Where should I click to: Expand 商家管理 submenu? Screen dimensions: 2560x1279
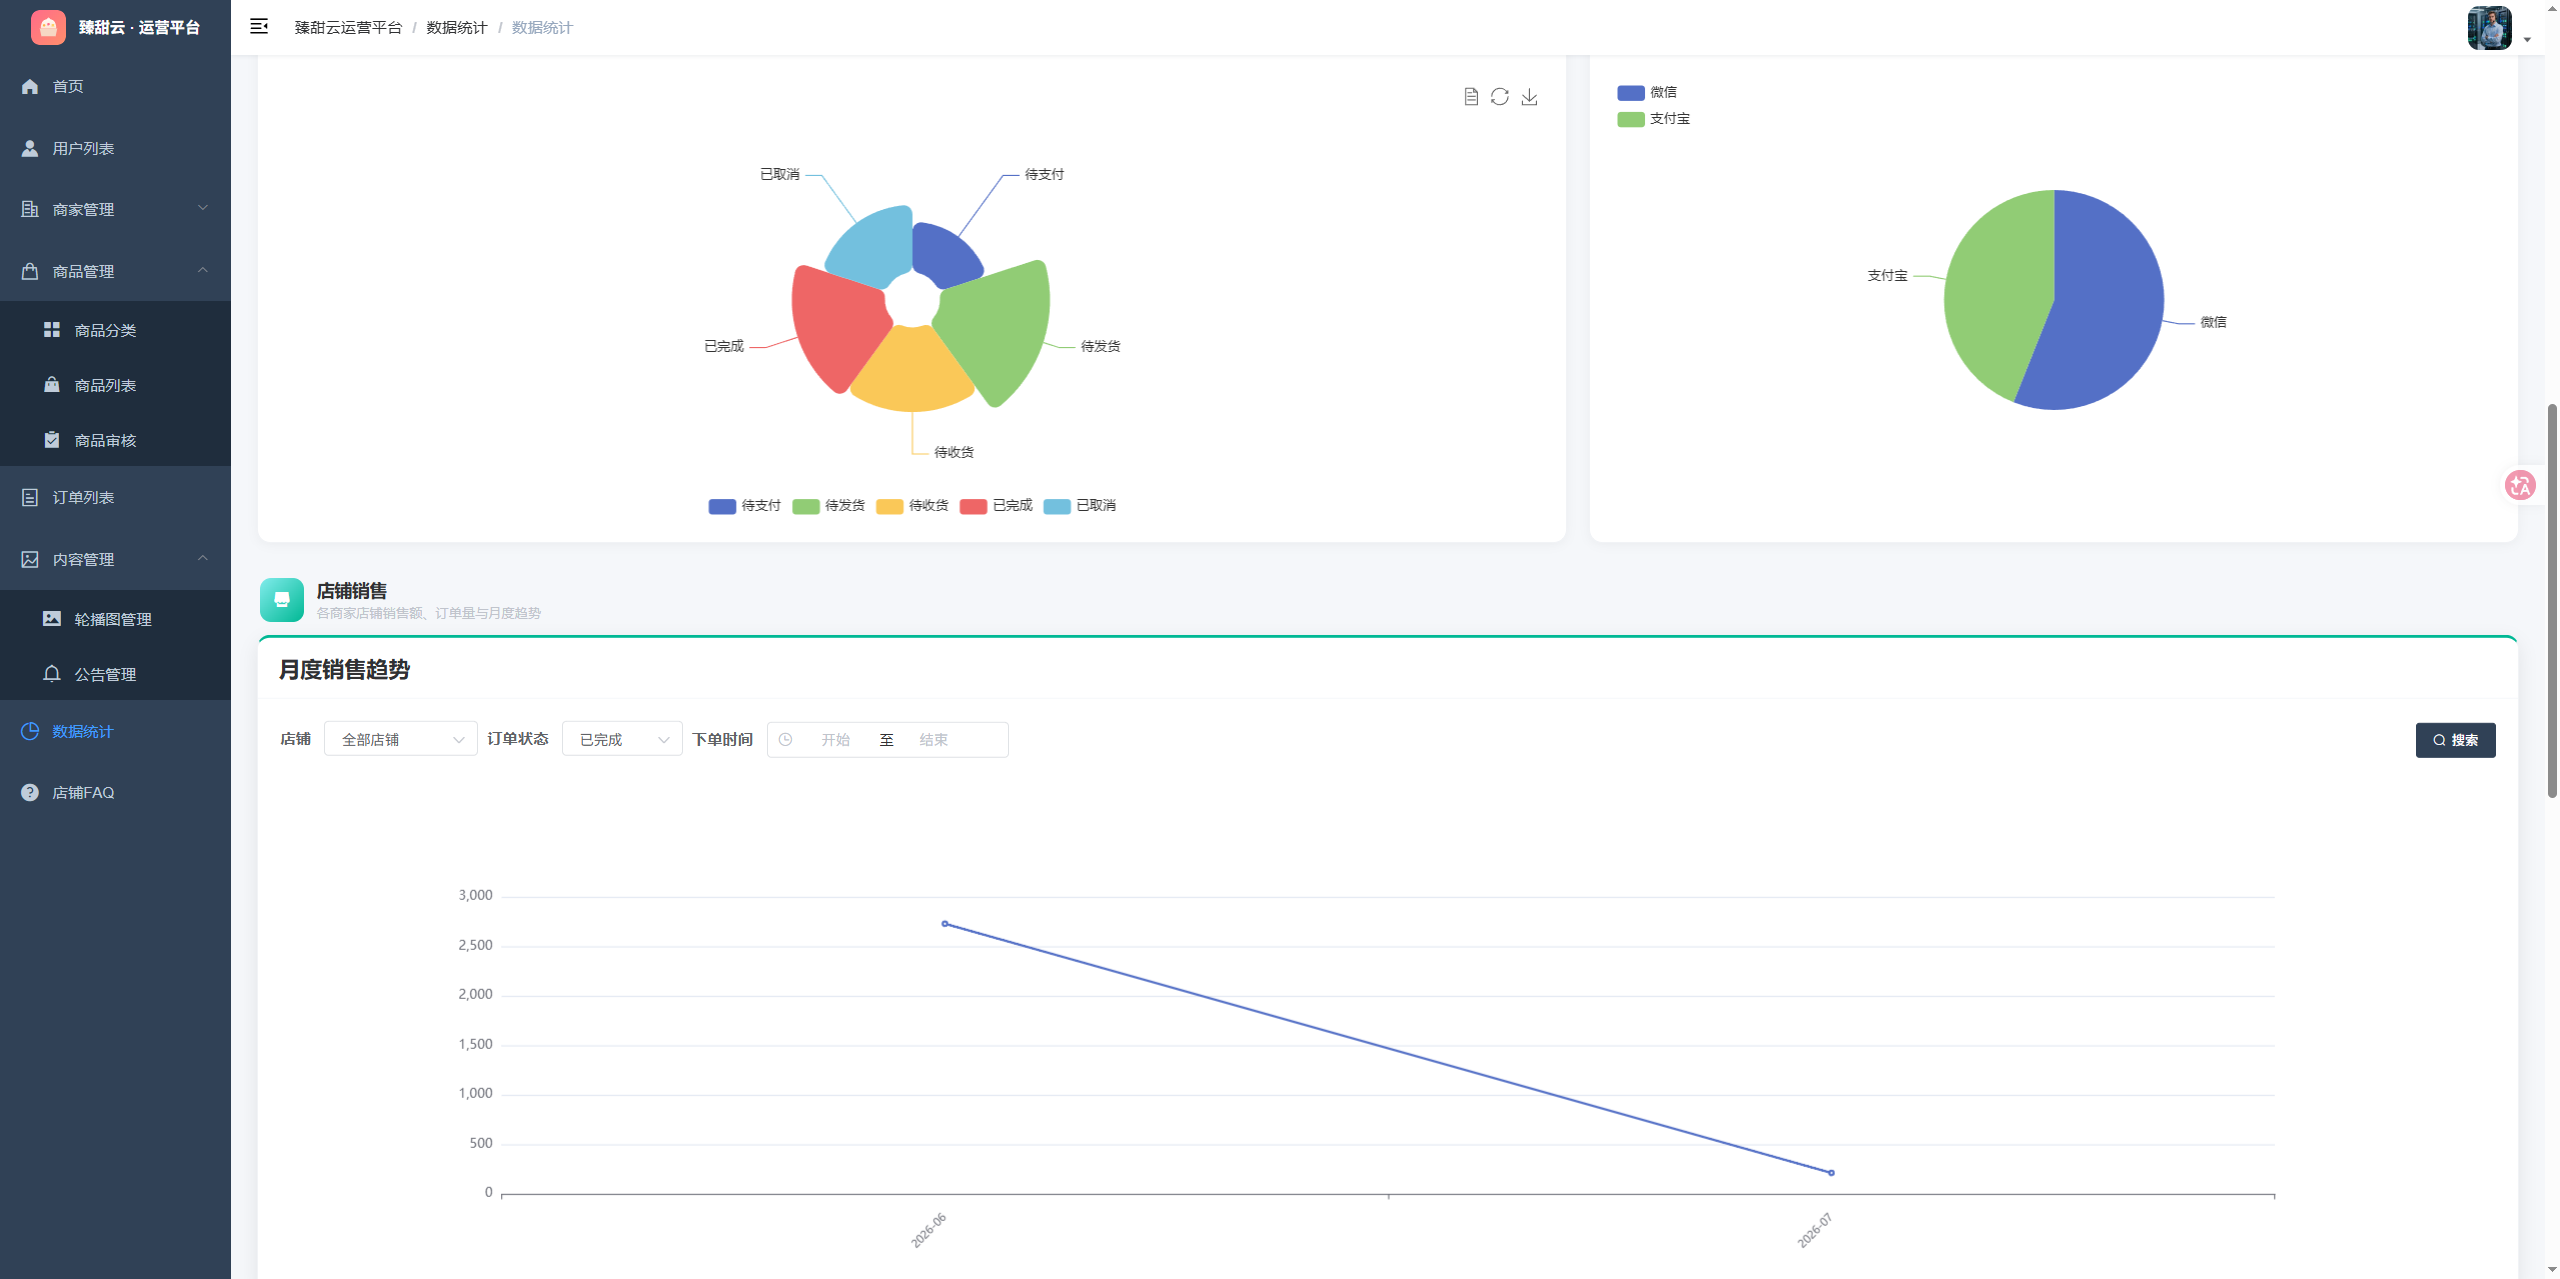115,209
